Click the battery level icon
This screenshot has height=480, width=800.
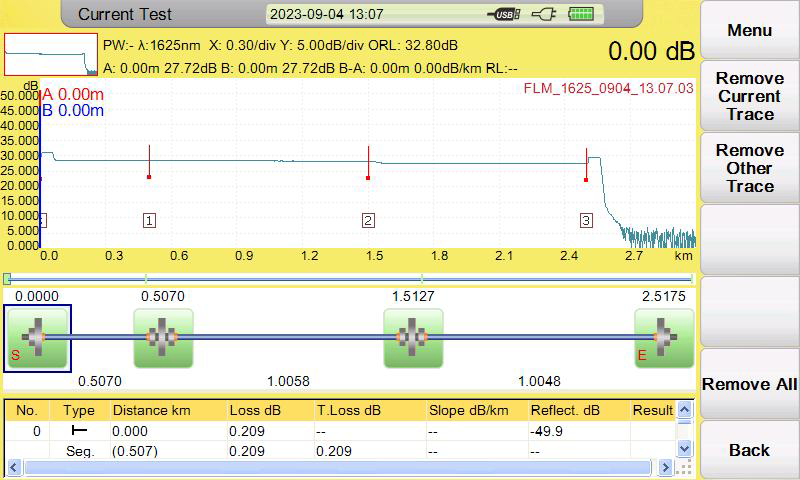(x=581, y=14)
